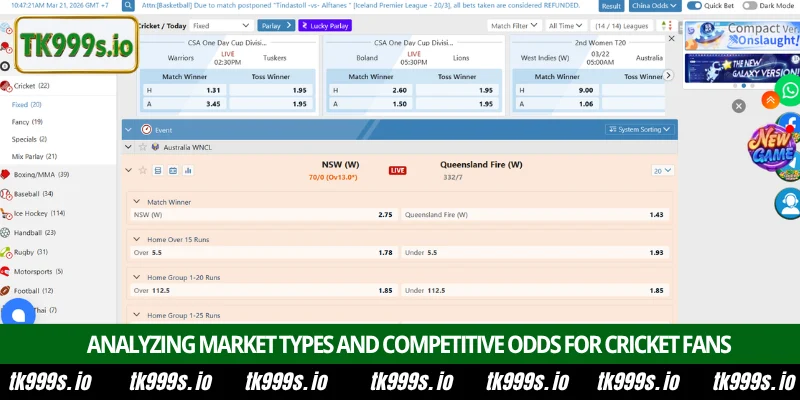Pick West Indies (W) home odds 9.00
This screenshot has height=400, width=800.
[557, 90]
